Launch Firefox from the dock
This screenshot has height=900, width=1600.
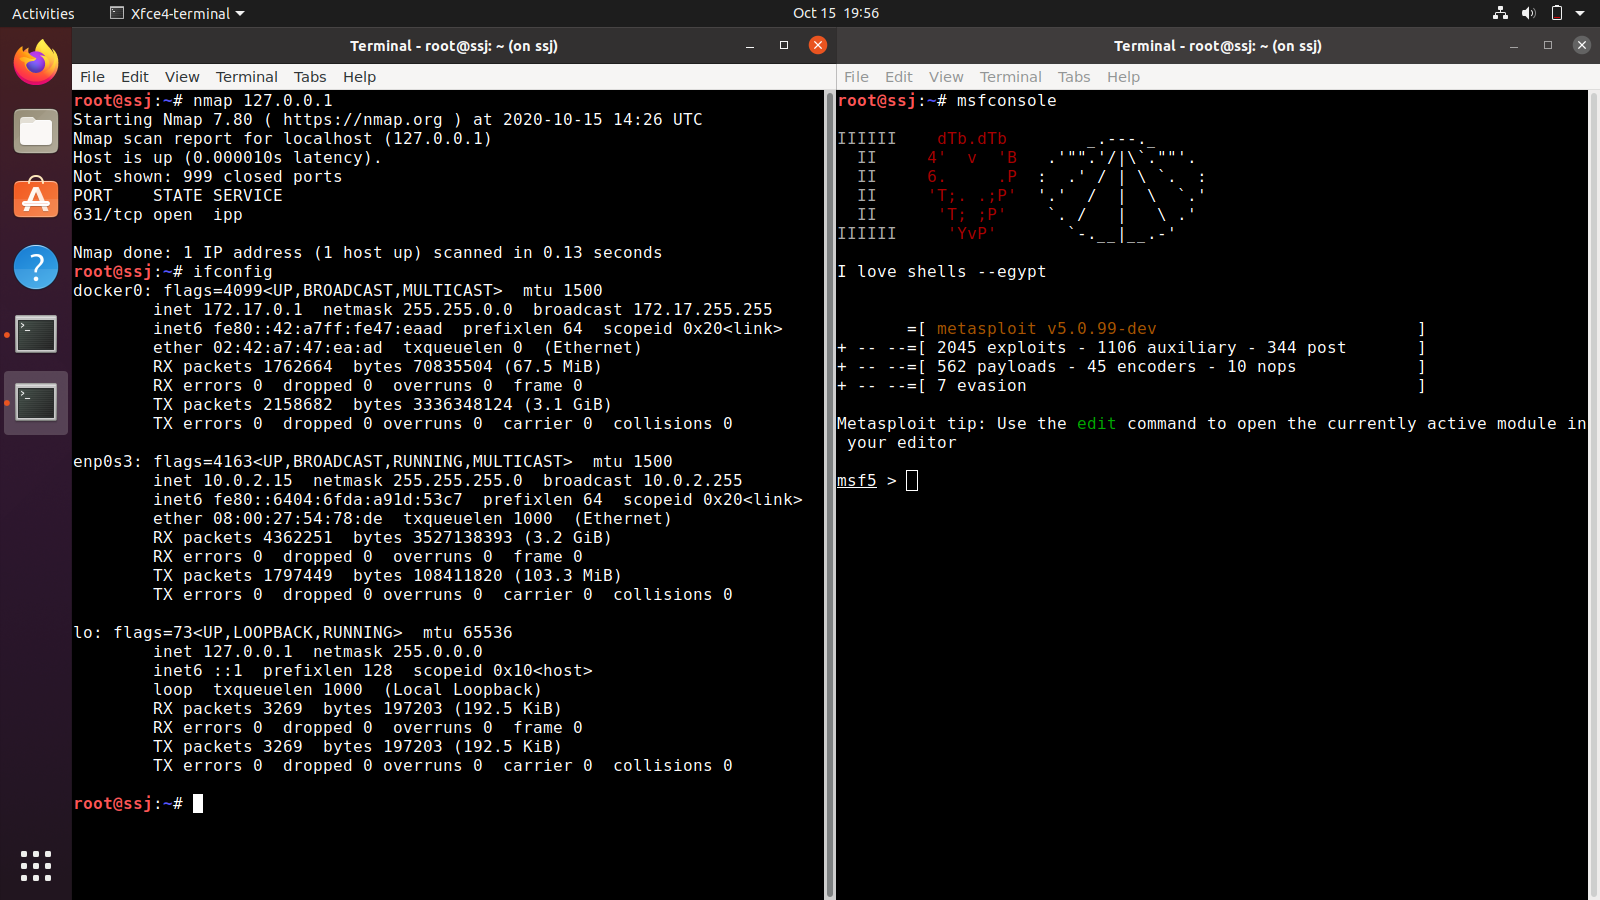point(35,61)
